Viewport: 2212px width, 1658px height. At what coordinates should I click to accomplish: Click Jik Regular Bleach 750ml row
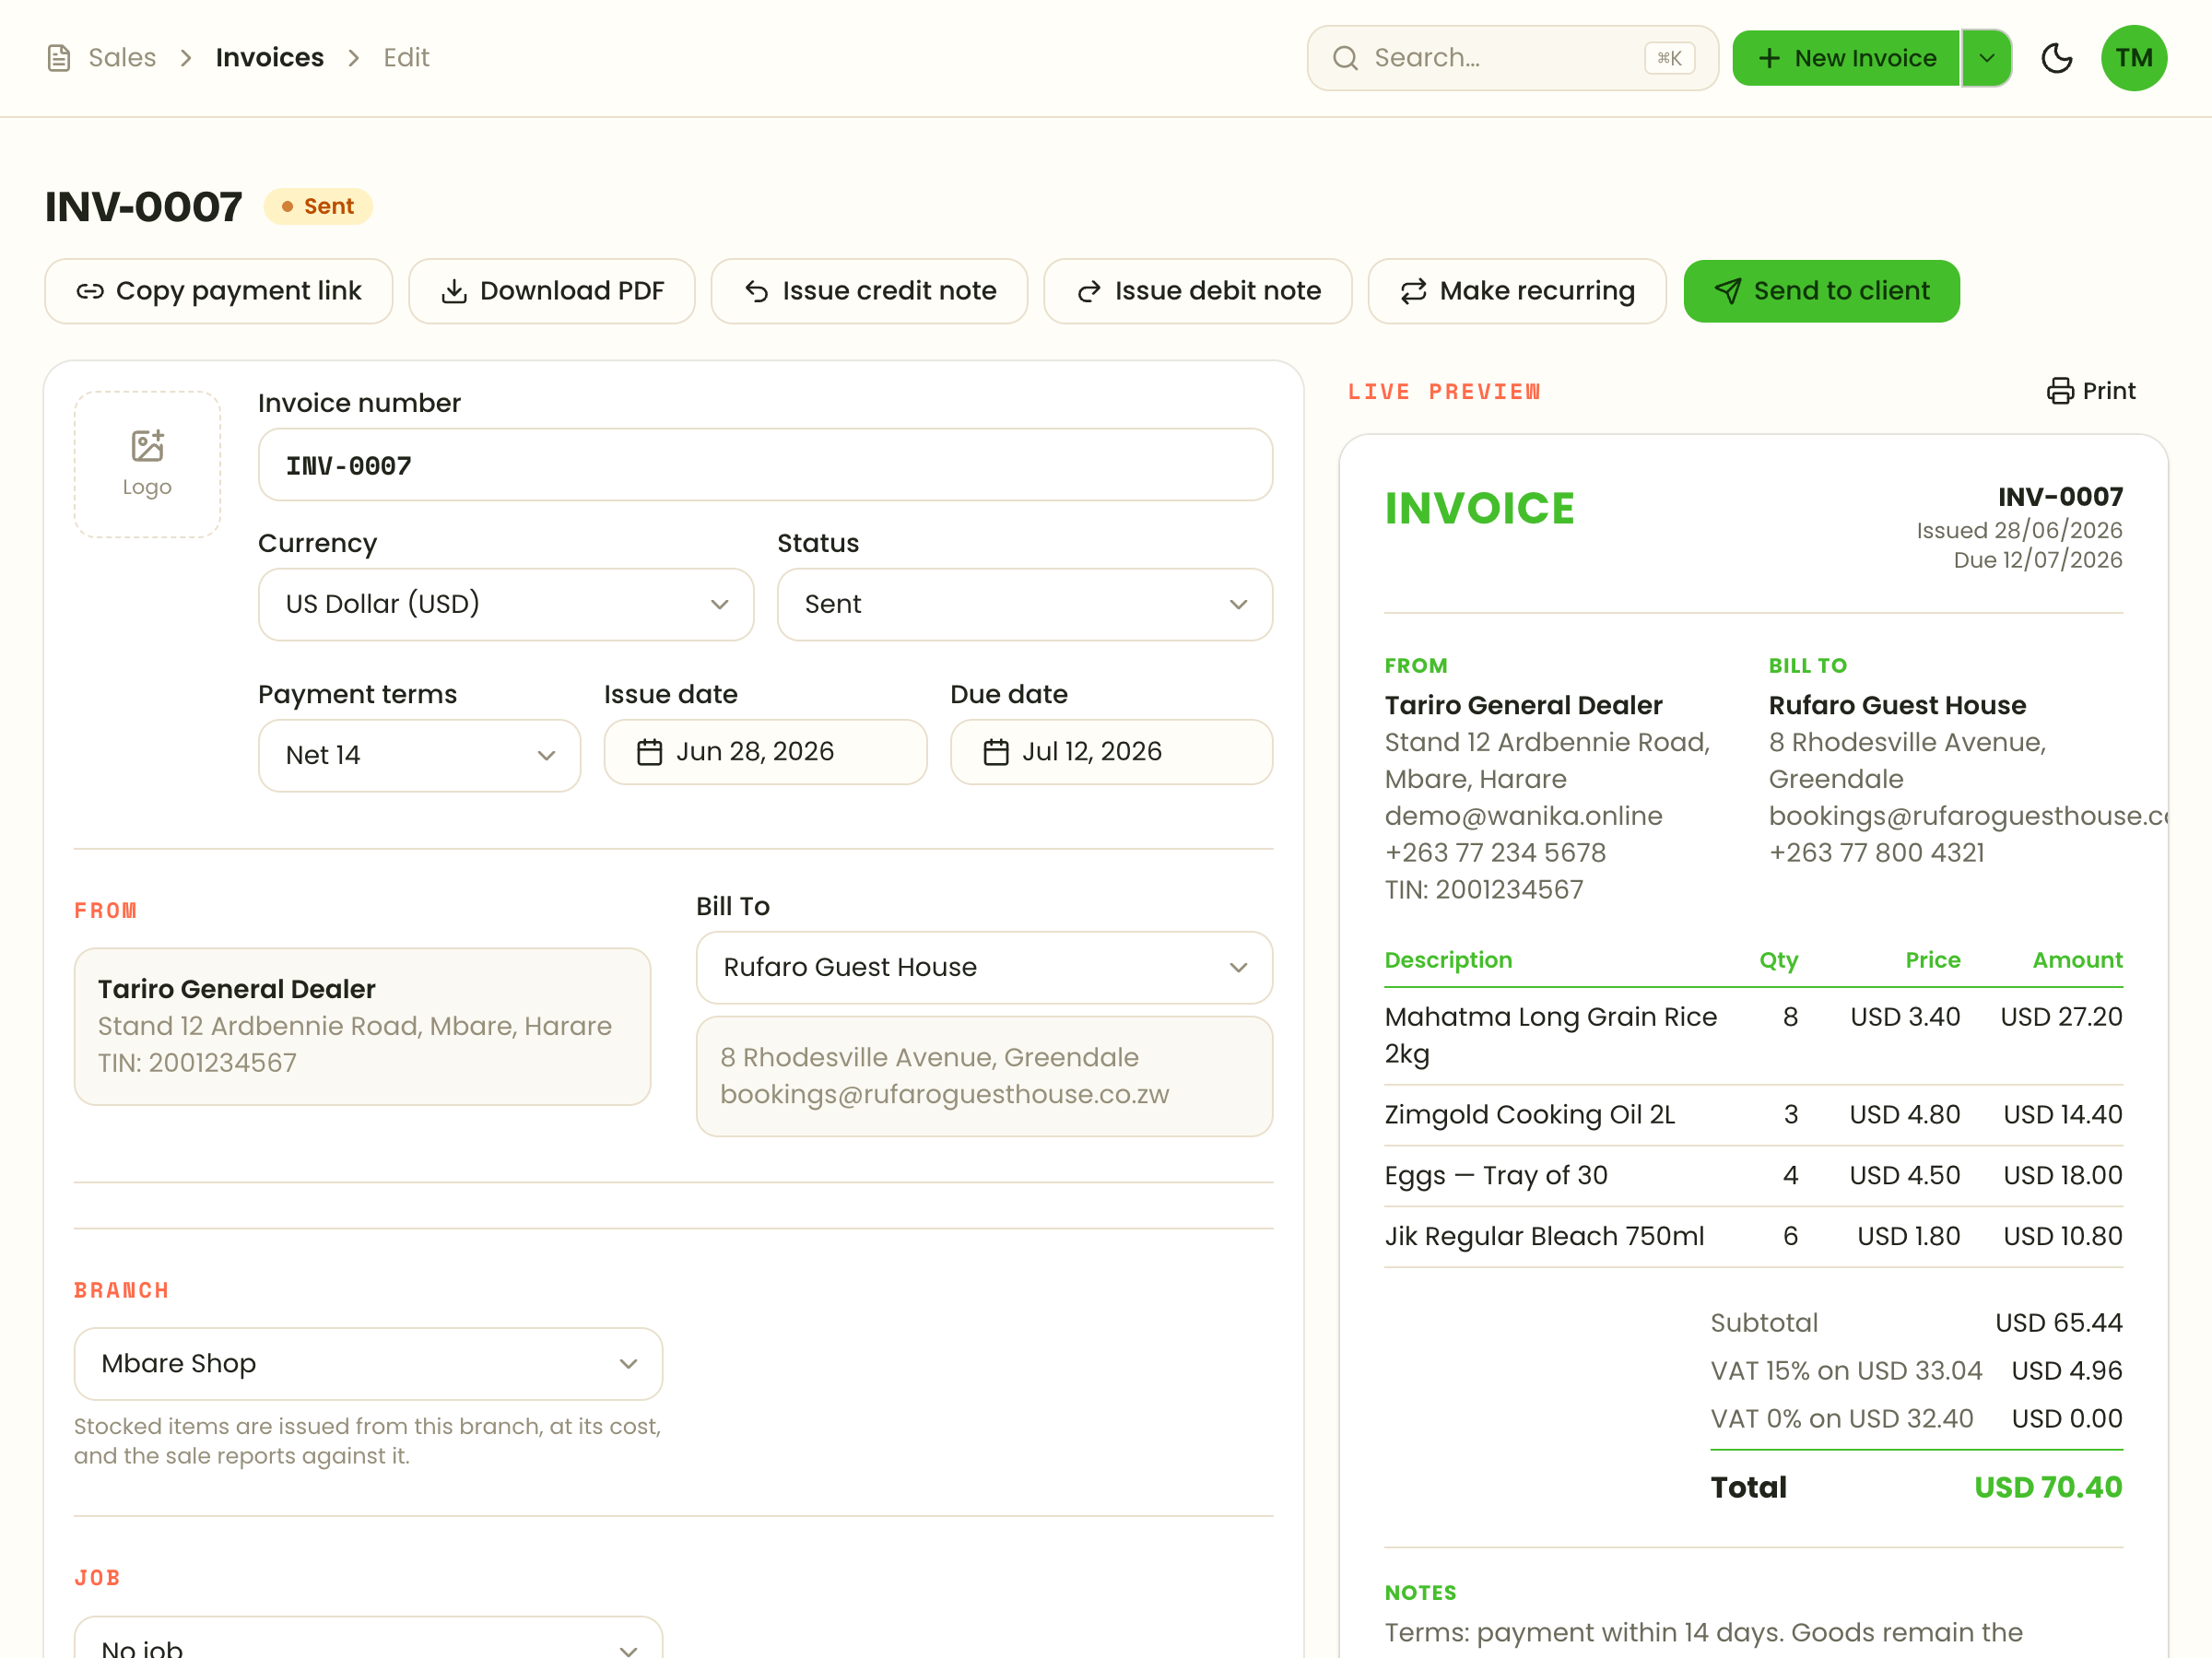1753,1236
